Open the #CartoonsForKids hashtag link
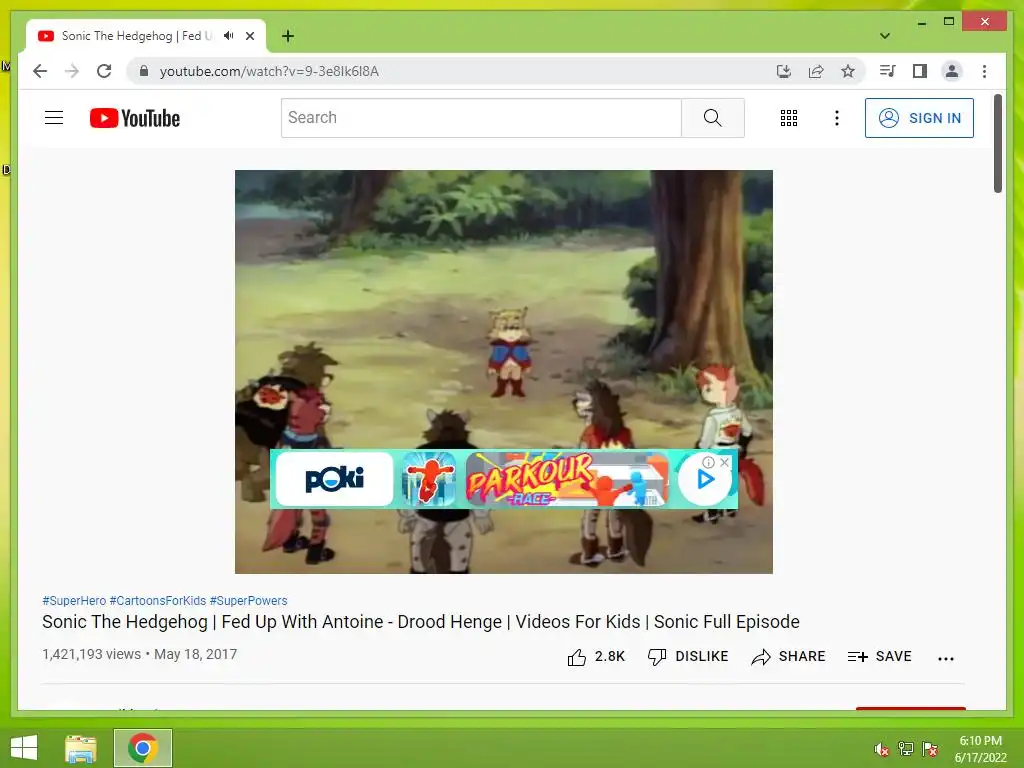This screenshot has height=768, width=1024. pos(157,601)
